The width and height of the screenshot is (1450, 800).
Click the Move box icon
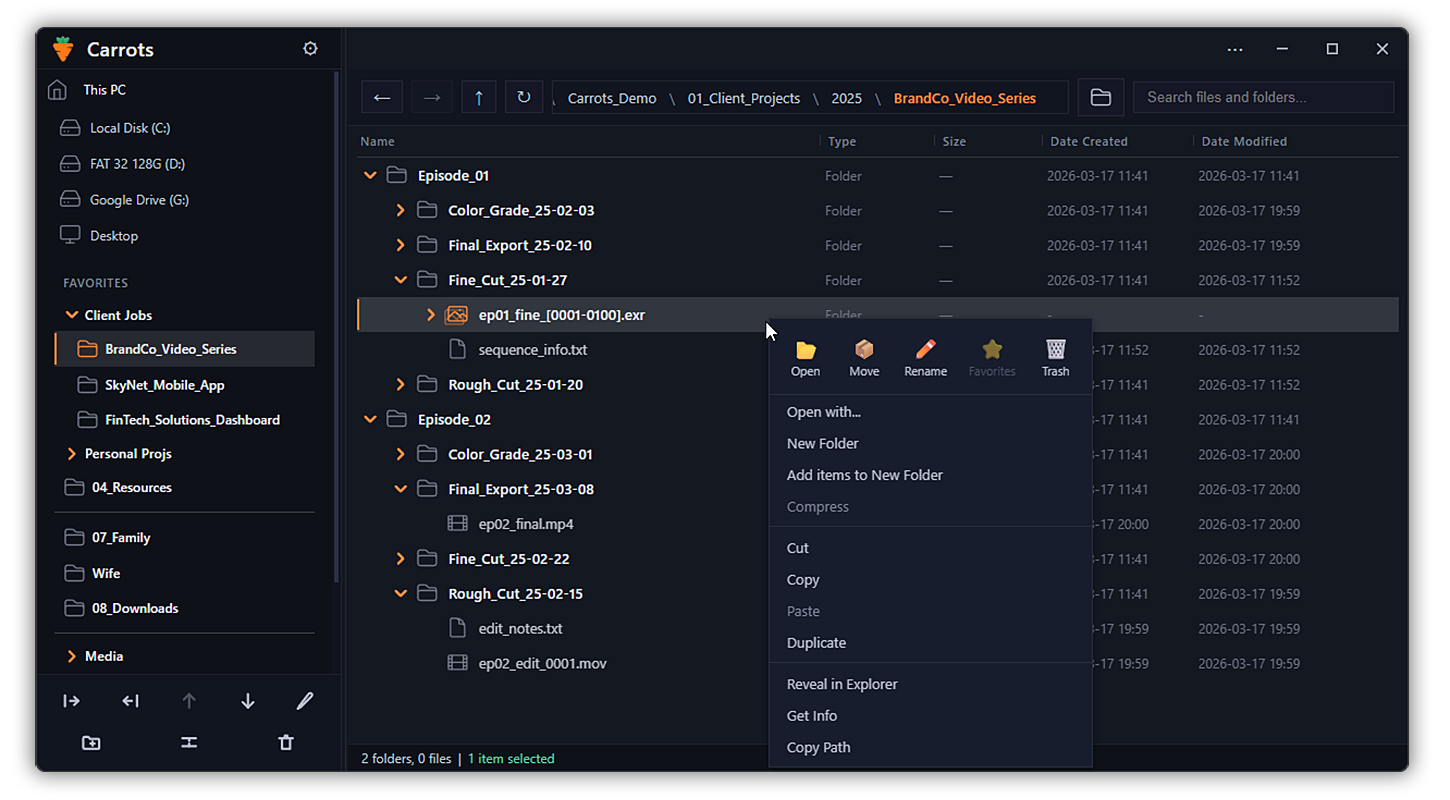pos(864,350)
